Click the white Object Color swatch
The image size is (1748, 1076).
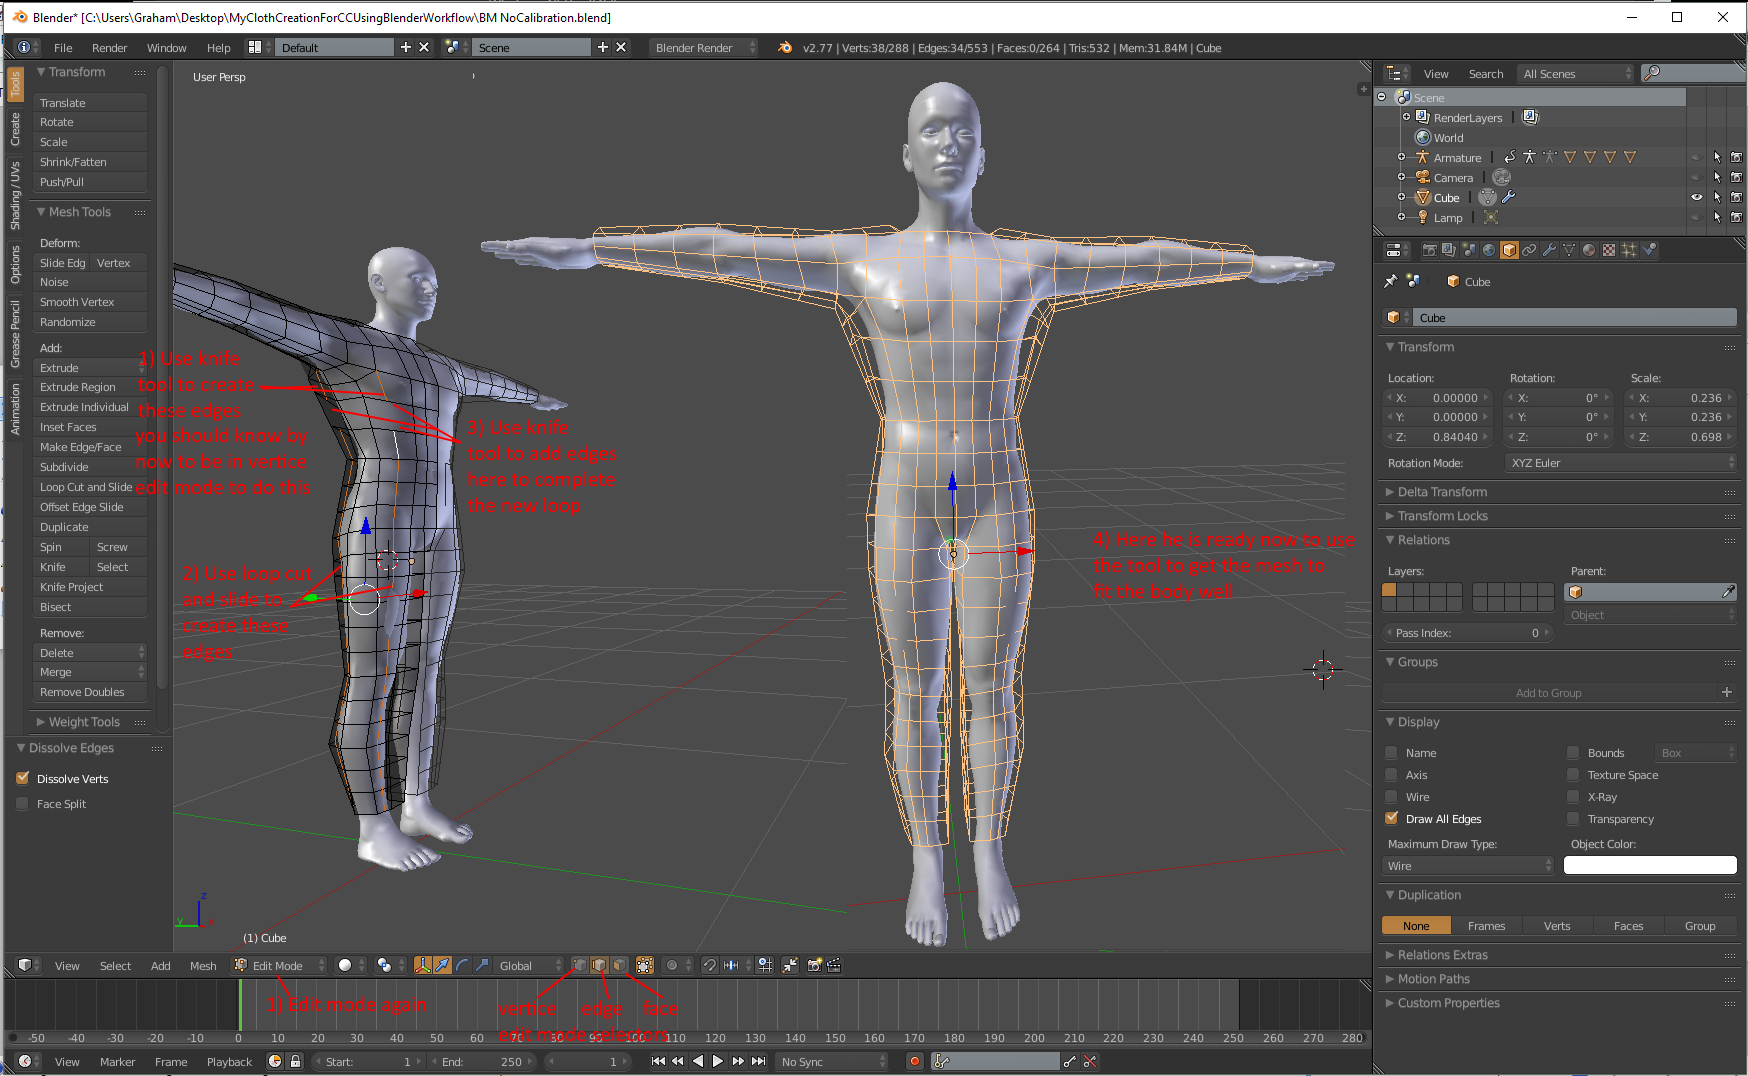pos(1650,865)
